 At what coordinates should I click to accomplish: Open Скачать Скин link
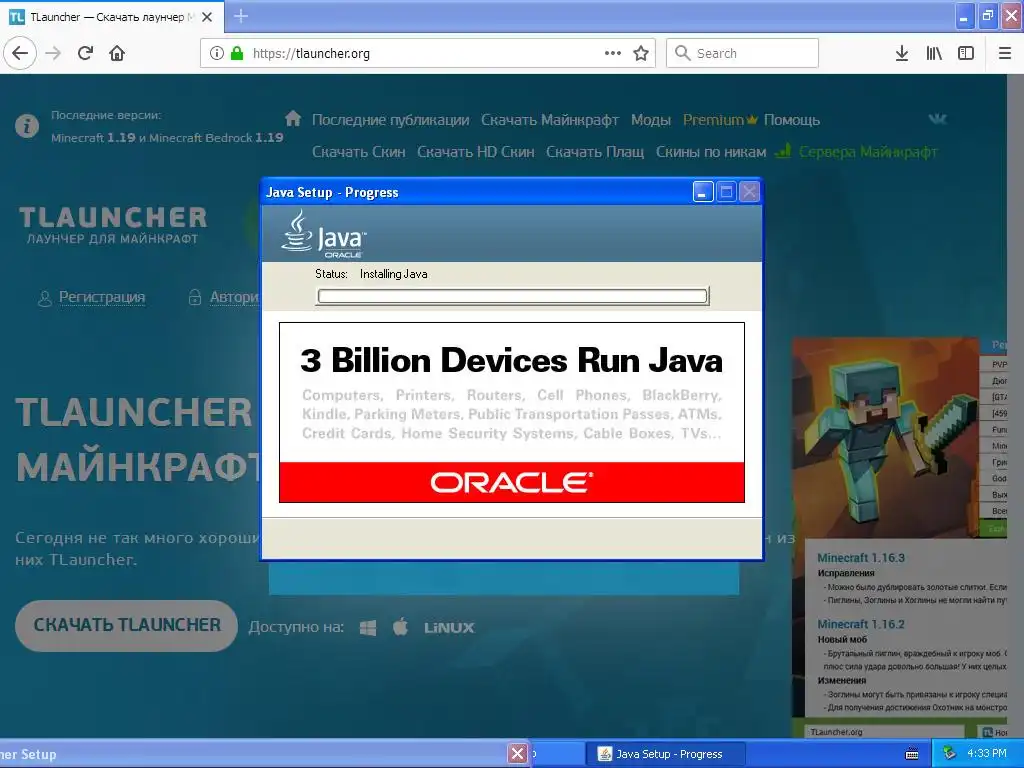point(359,152)
